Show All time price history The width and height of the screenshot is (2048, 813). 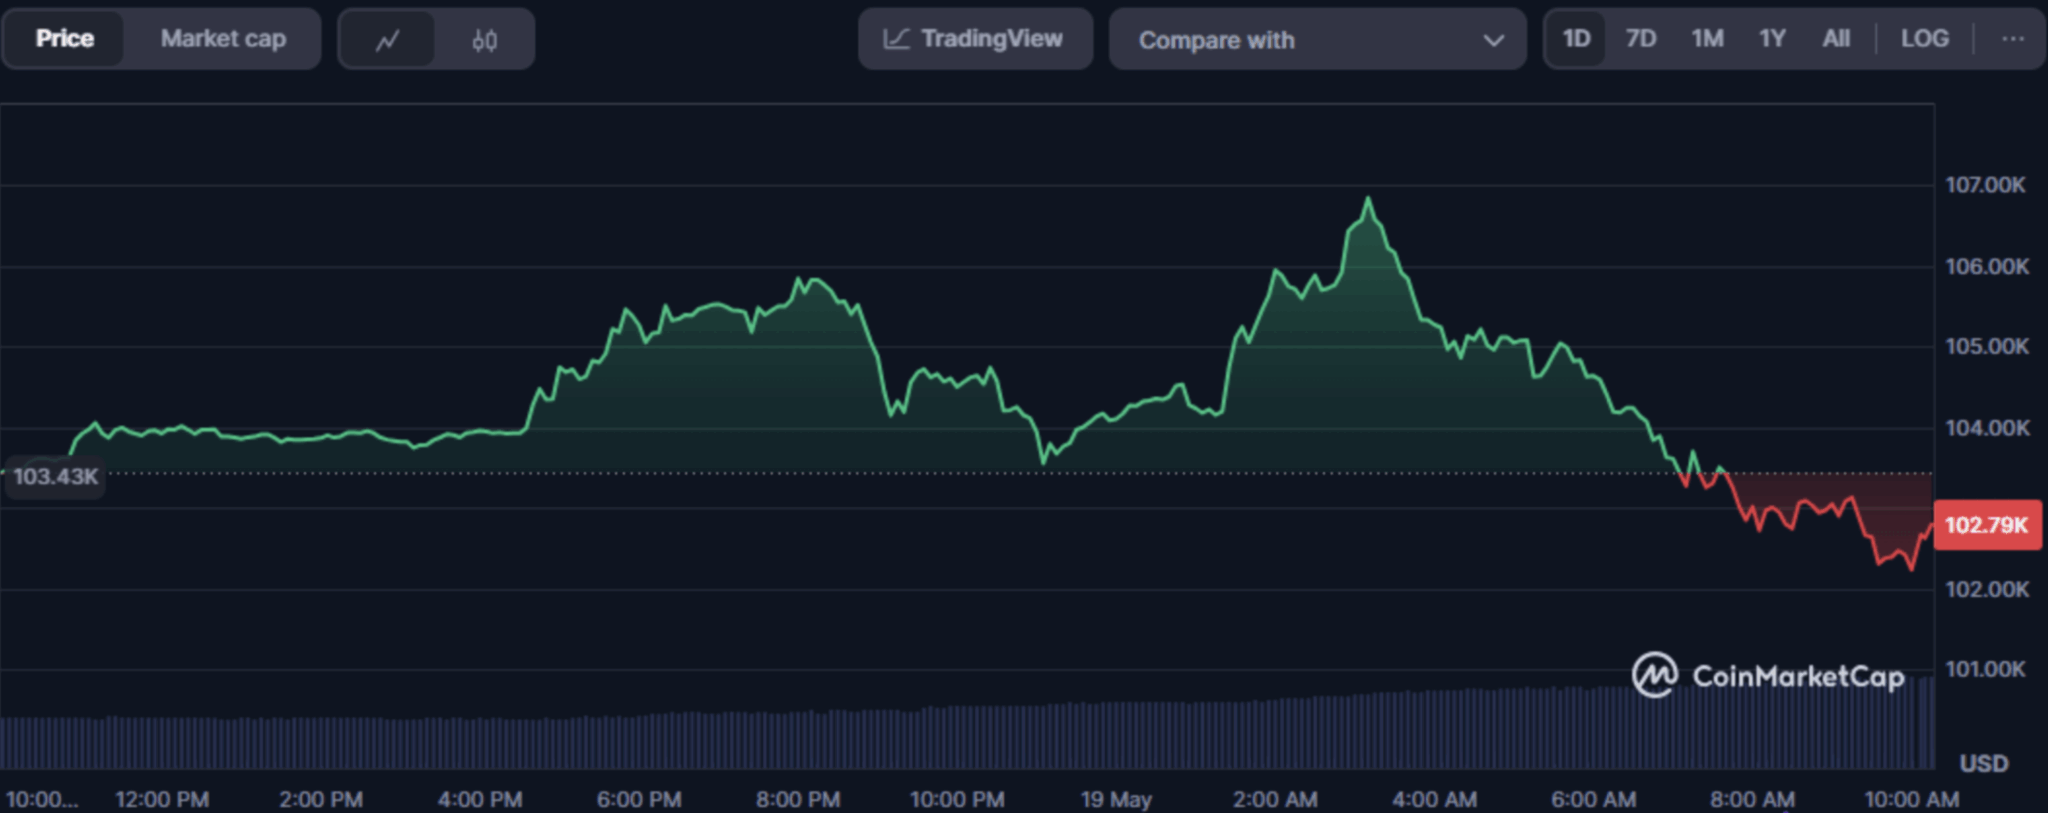[x=1836, y=39]
